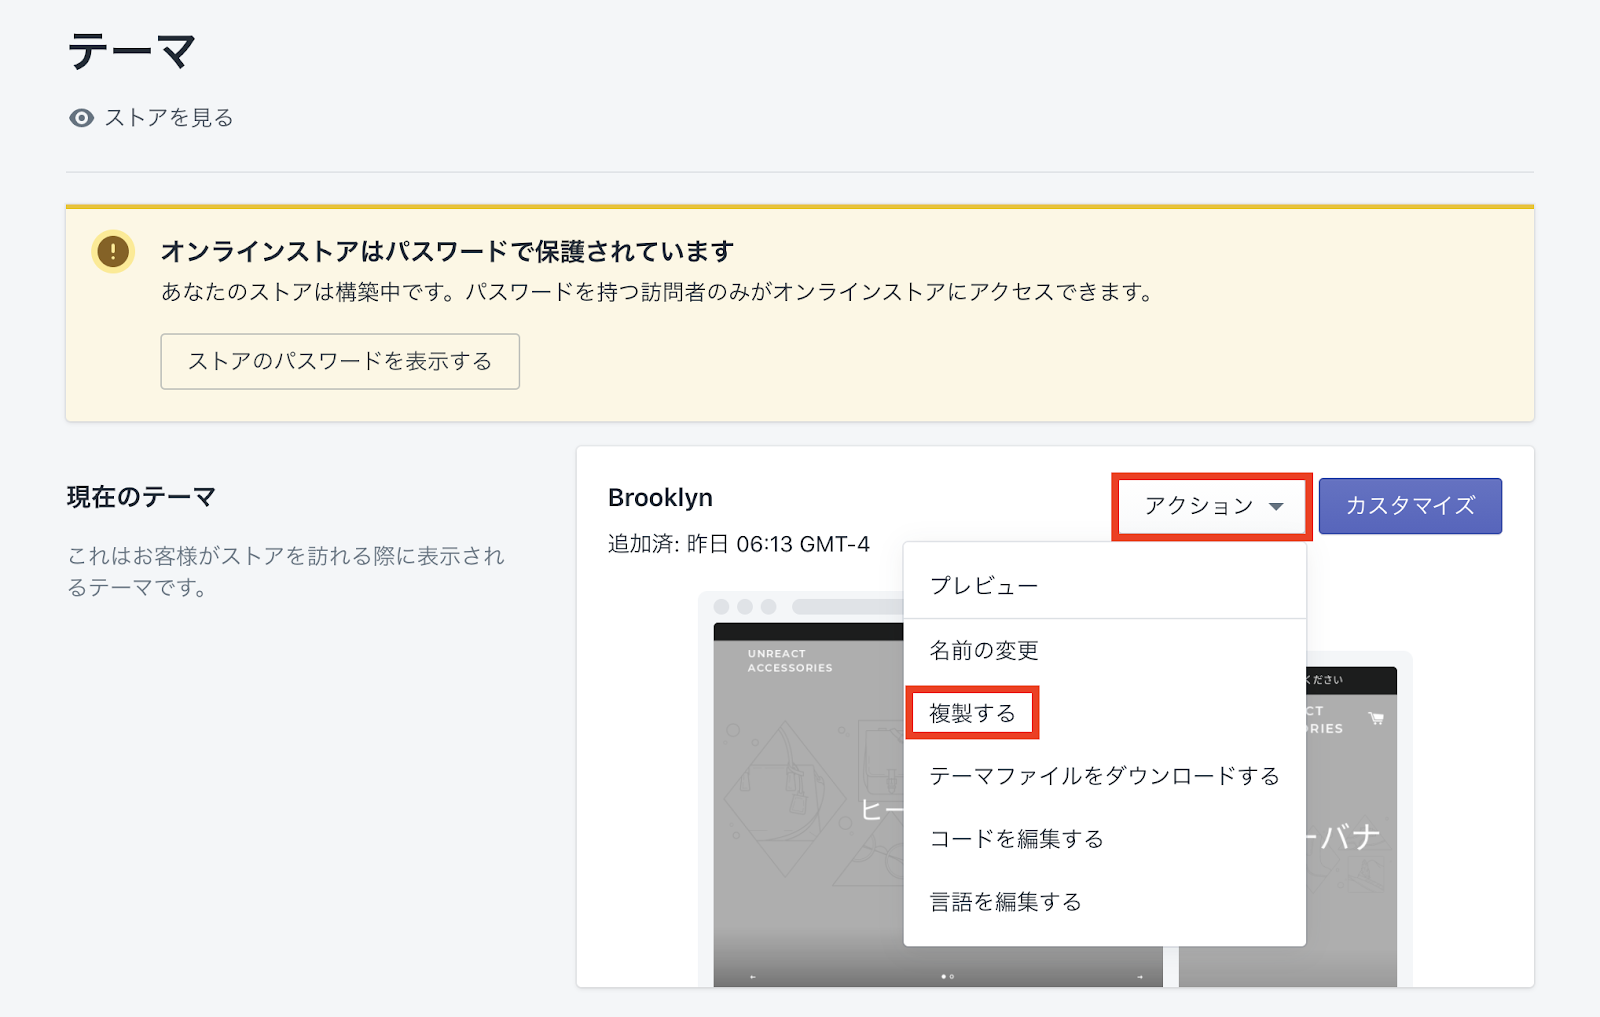Click the UNREACT ACCESSORIES logo in preview
The height and width of the screenshot is (1017, 1600).
tap(789, 661)
